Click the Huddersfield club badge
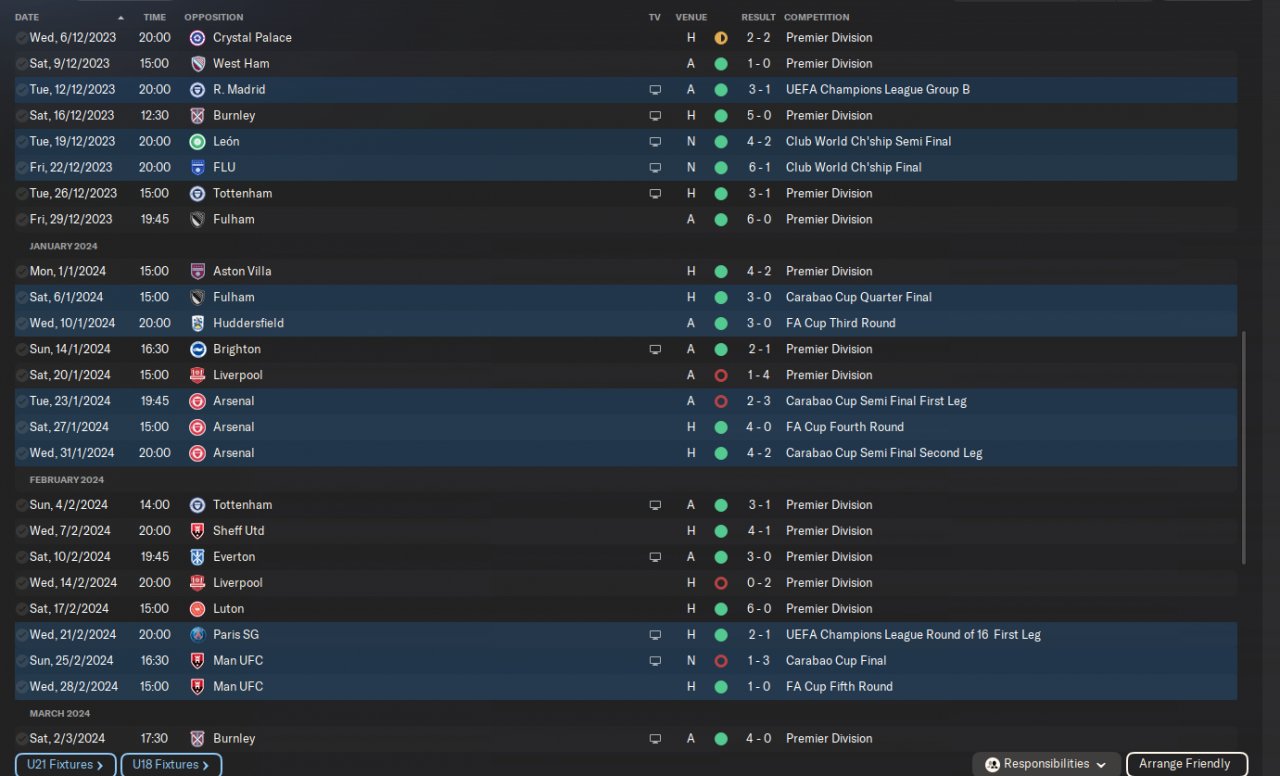Screen dimensions: 1280x776 pos(197,324)
